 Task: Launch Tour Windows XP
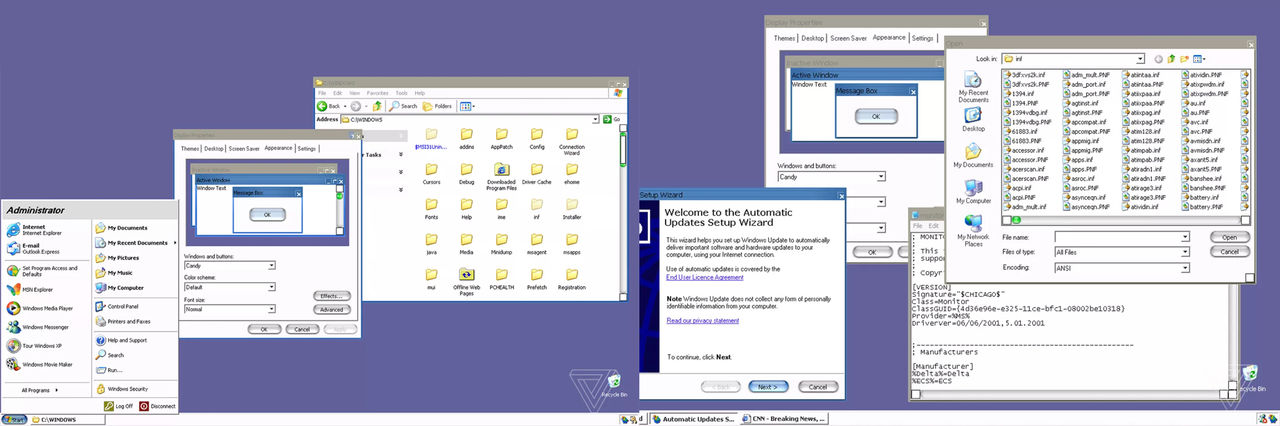pos(35,346)
